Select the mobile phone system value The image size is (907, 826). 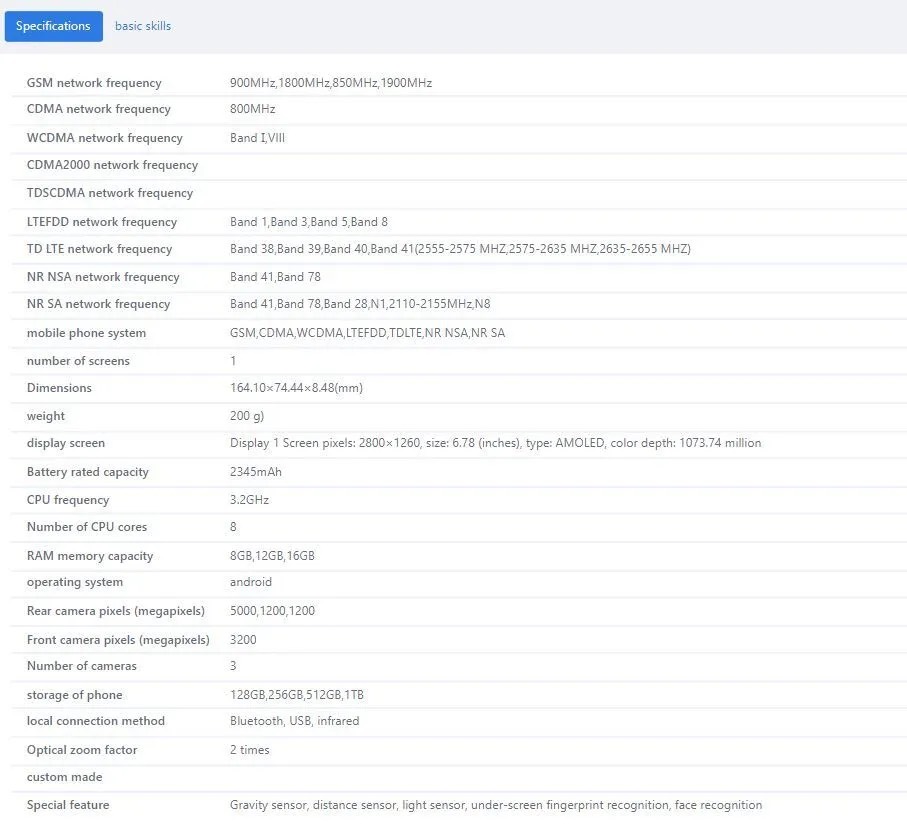(x=367, y=333)
